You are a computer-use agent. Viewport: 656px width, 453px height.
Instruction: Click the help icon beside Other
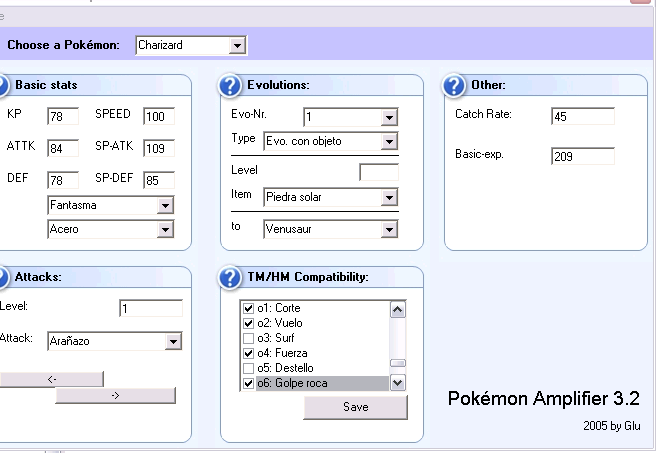coord(454,86)
